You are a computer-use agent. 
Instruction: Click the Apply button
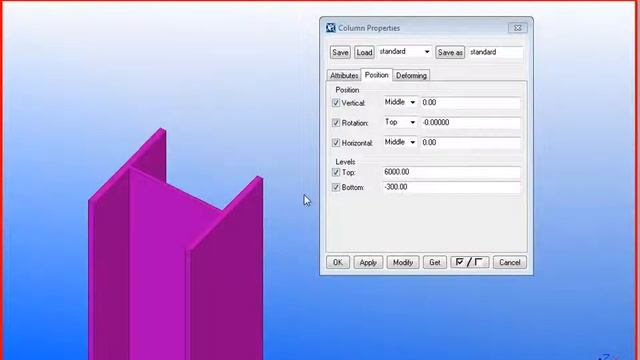(x=368, y=262)
